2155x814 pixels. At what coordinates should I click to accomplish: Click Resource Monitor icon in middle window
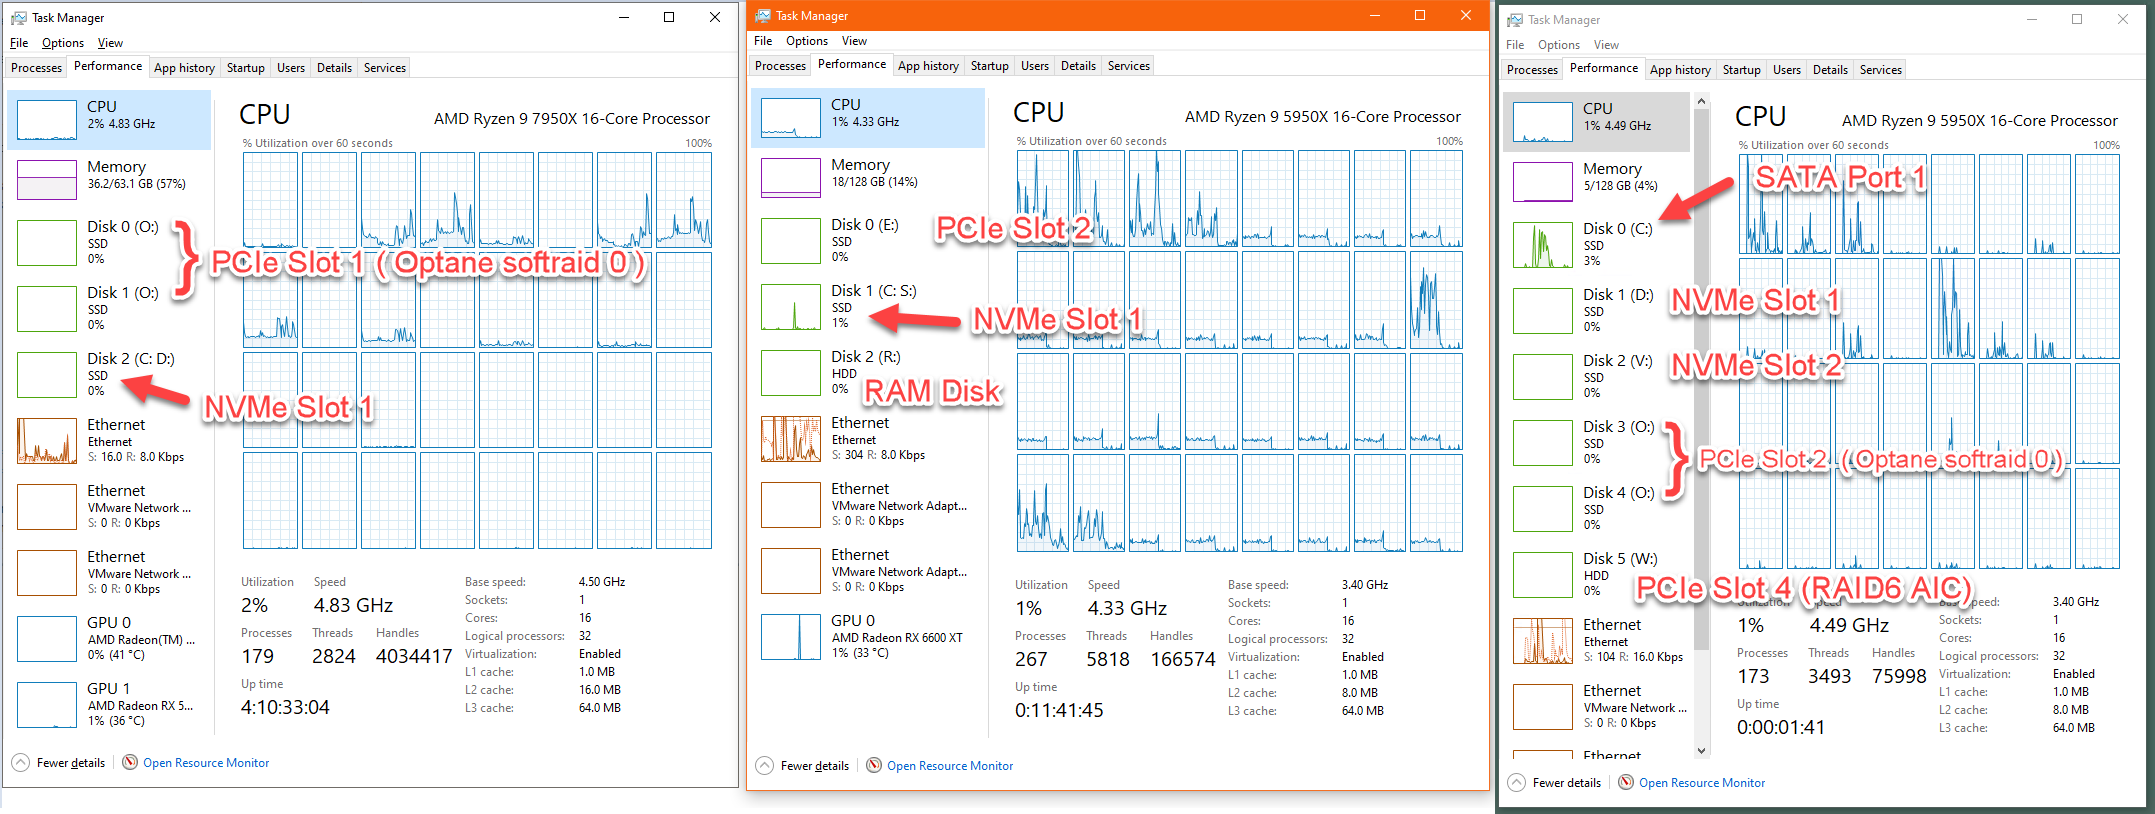(874, 765)
